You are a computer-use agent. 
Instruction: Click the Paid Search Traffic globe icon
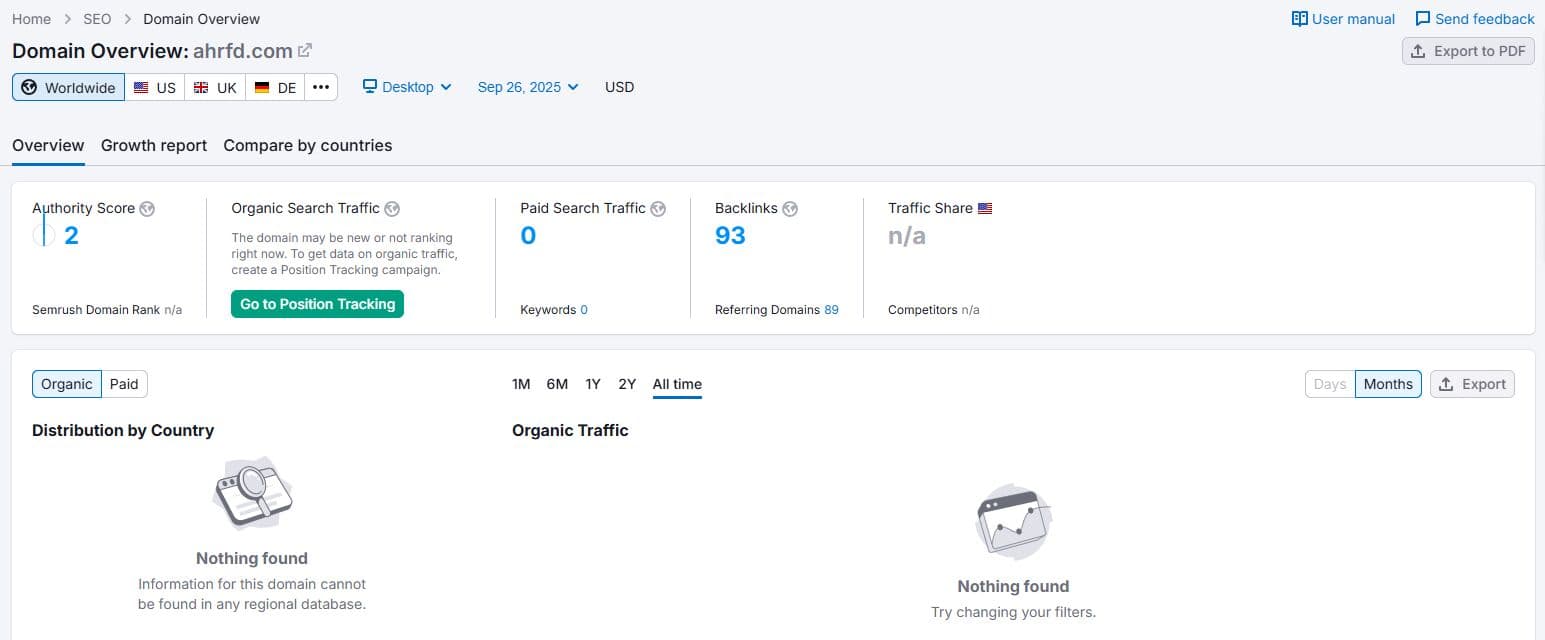658,209
